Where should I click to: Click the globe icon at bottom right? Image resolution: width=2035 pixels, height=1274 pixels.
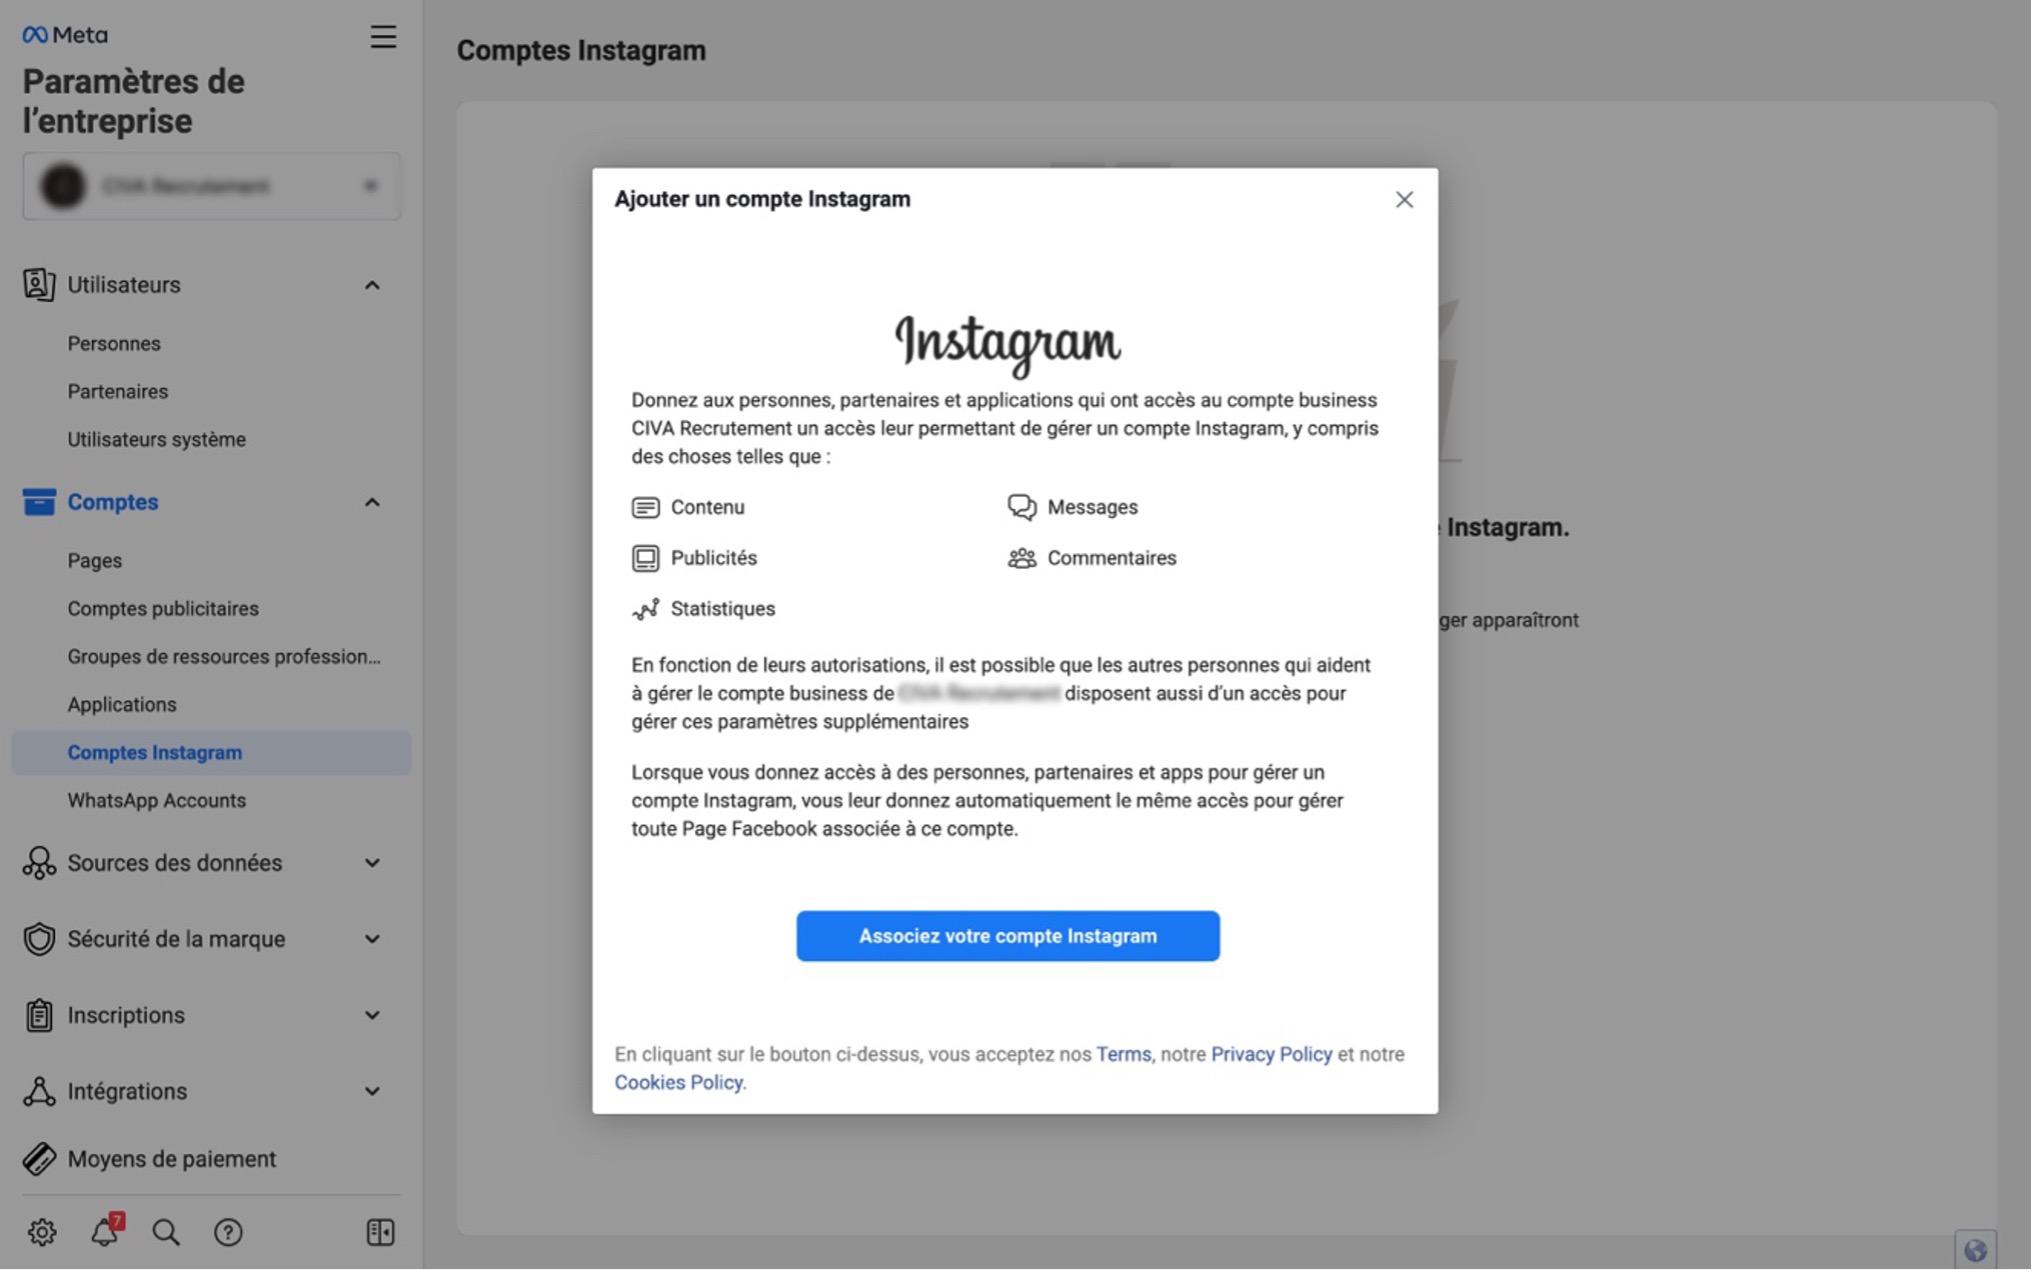[x=1977, y=1252]
